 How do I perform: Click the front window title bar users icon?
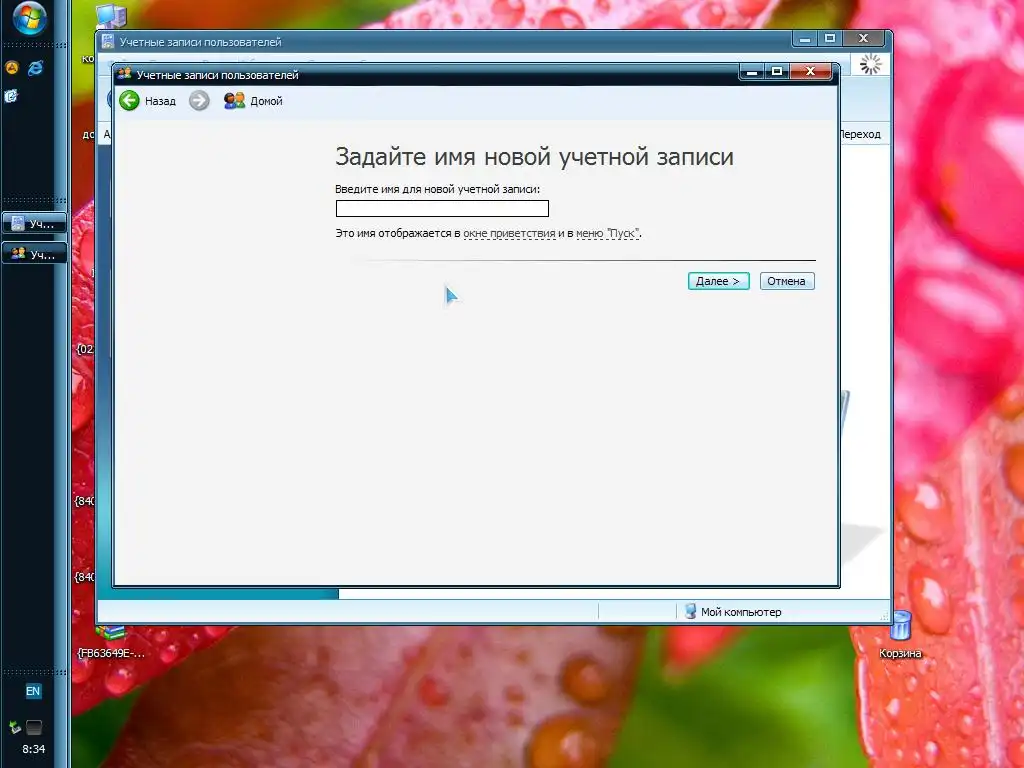[x=124, y=74]
